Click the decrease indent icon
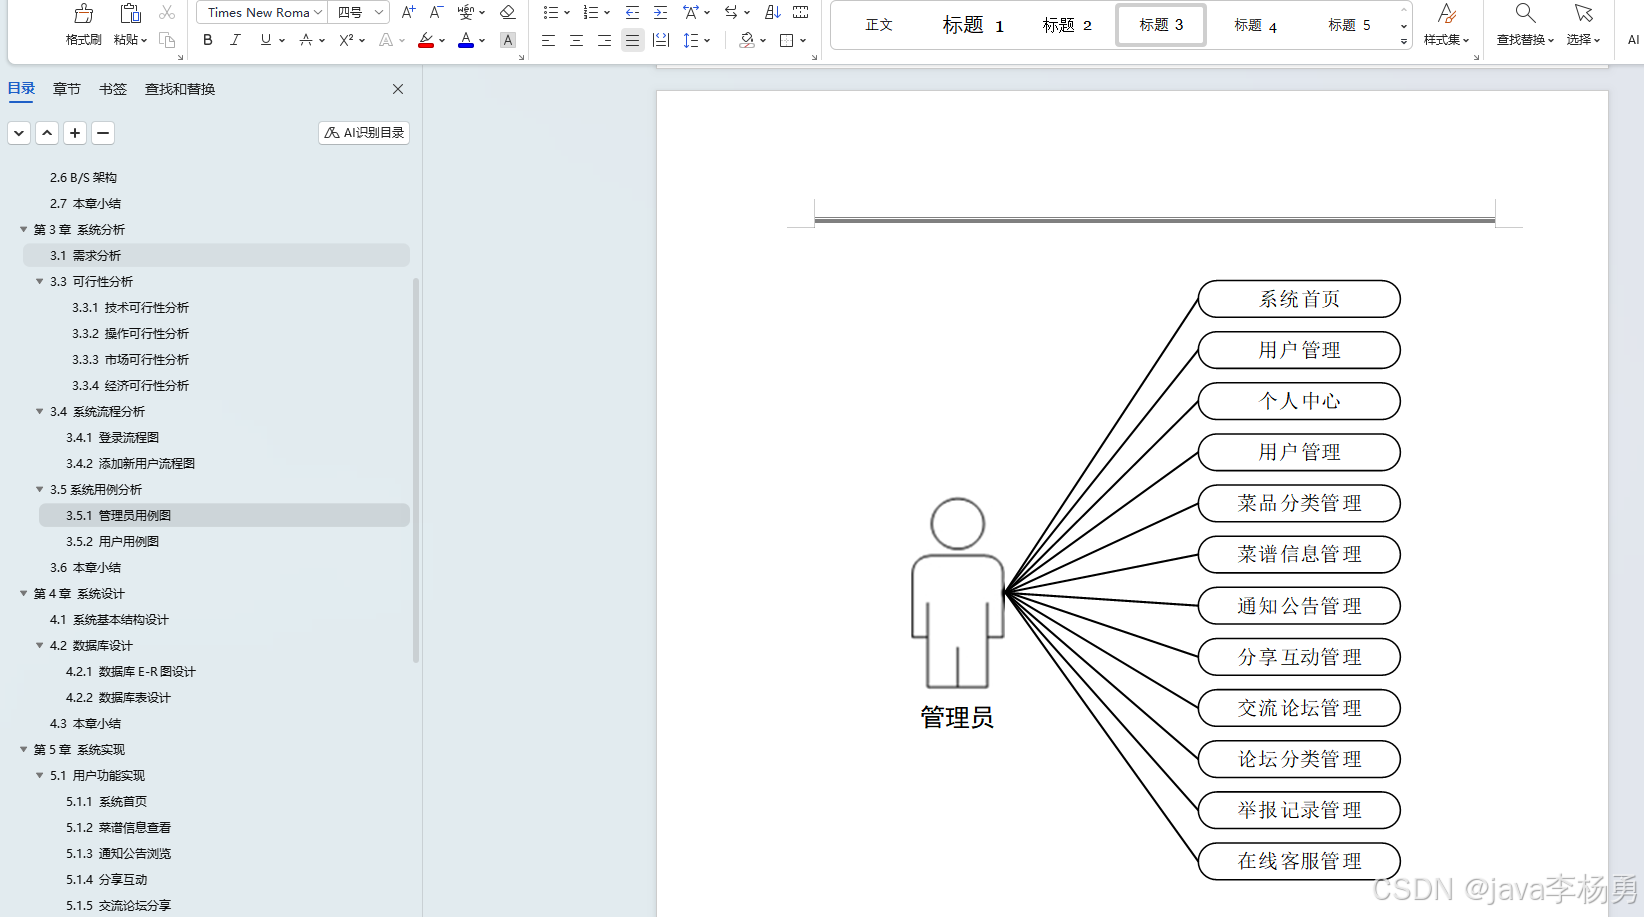Screen dimensions: 1644x917 (x=632, y=13)
